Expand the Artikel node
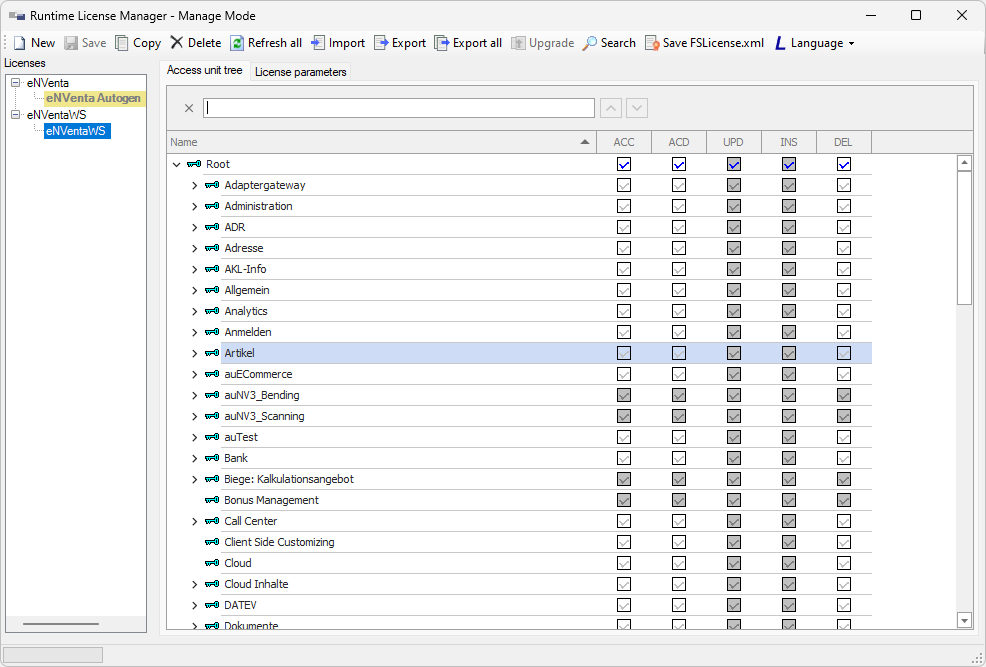 195,353
